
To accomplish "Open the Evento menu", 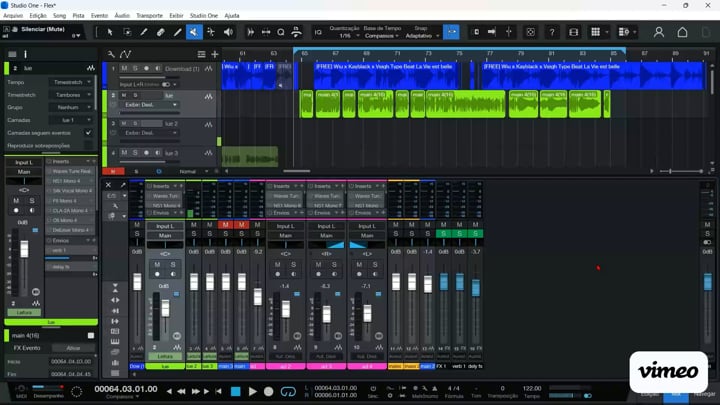I will point(99,16).
